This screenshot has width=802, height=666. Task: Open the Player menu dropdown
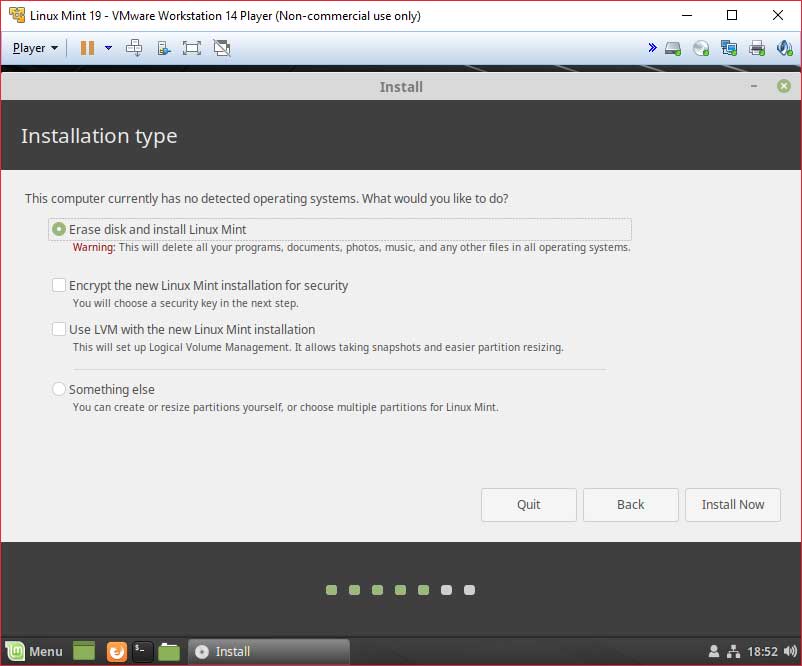pos(35,48)
